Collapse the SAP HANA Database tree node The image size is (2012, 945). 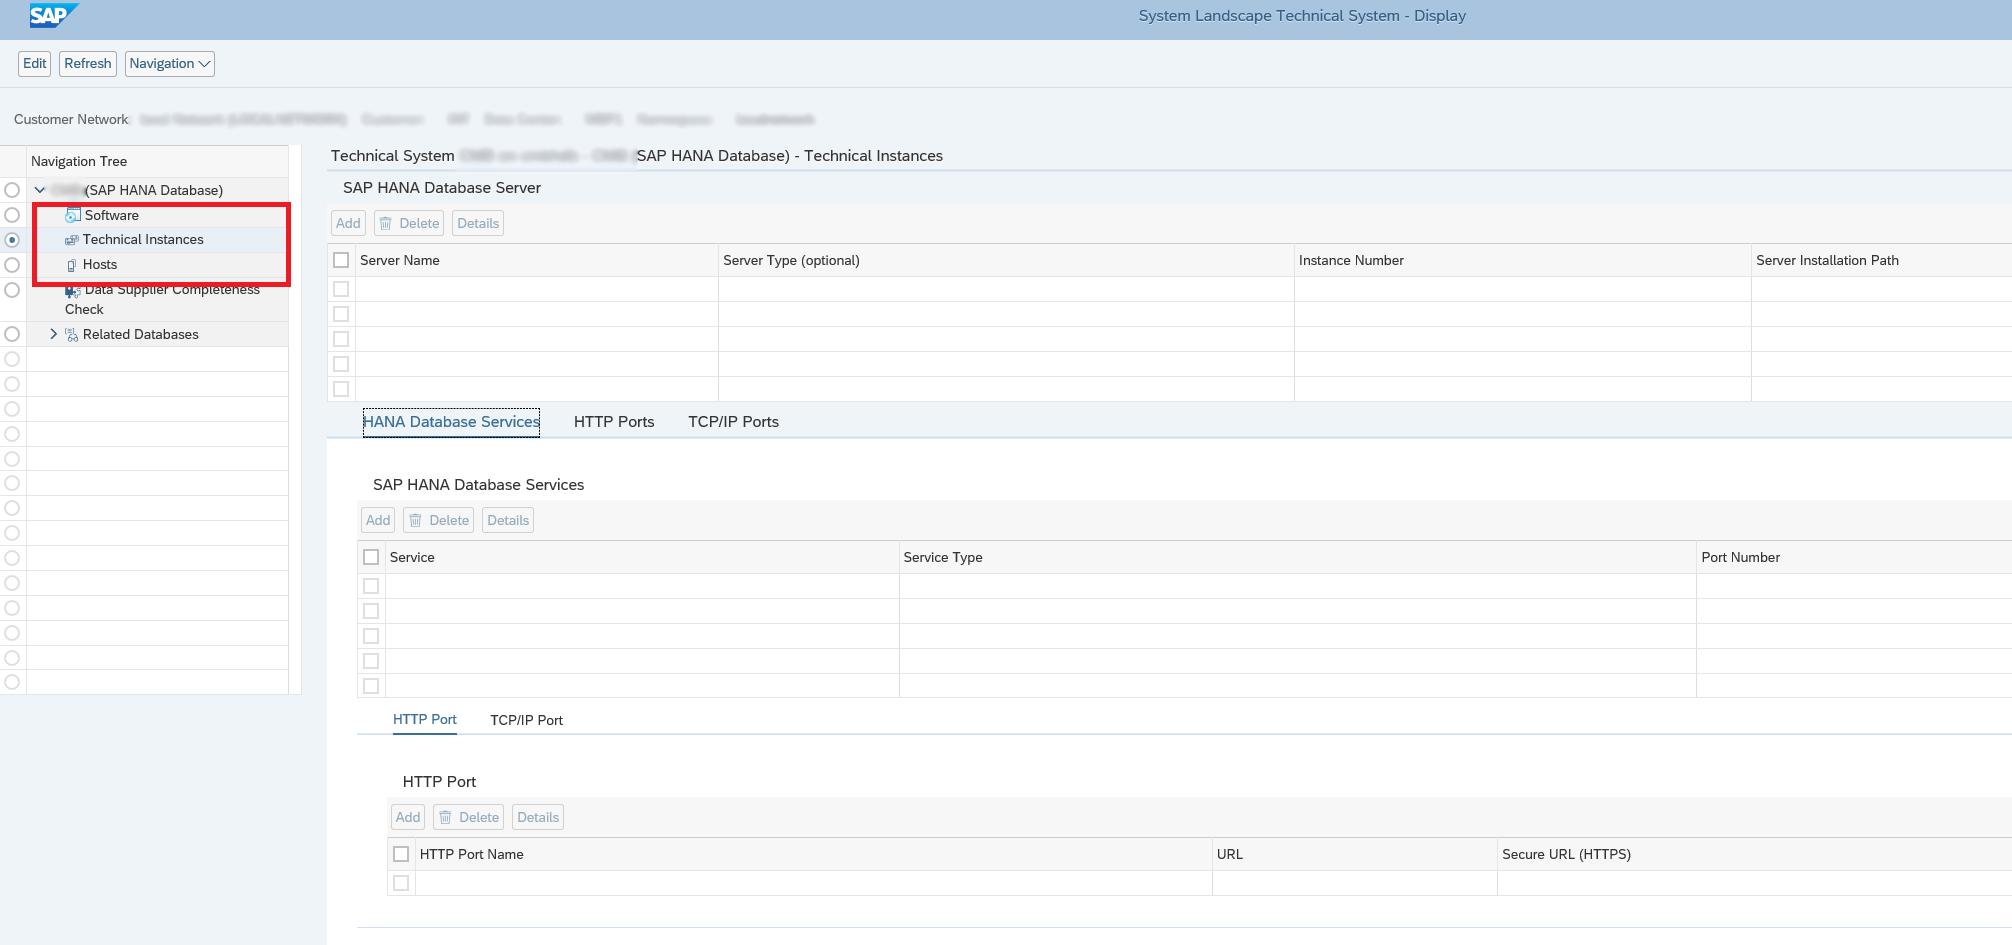tap(40, 190)
